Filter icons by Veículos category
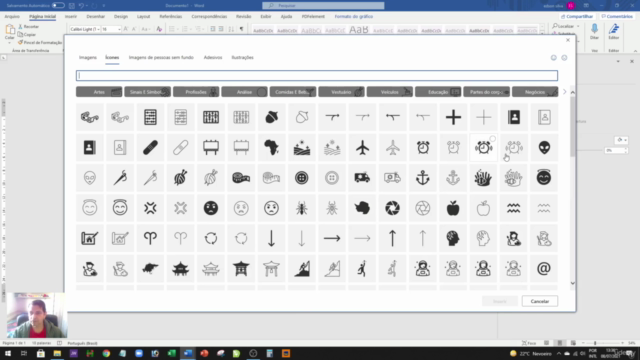Image resolution: width=640 pixels, height=360 pixels. coord(389,92)
